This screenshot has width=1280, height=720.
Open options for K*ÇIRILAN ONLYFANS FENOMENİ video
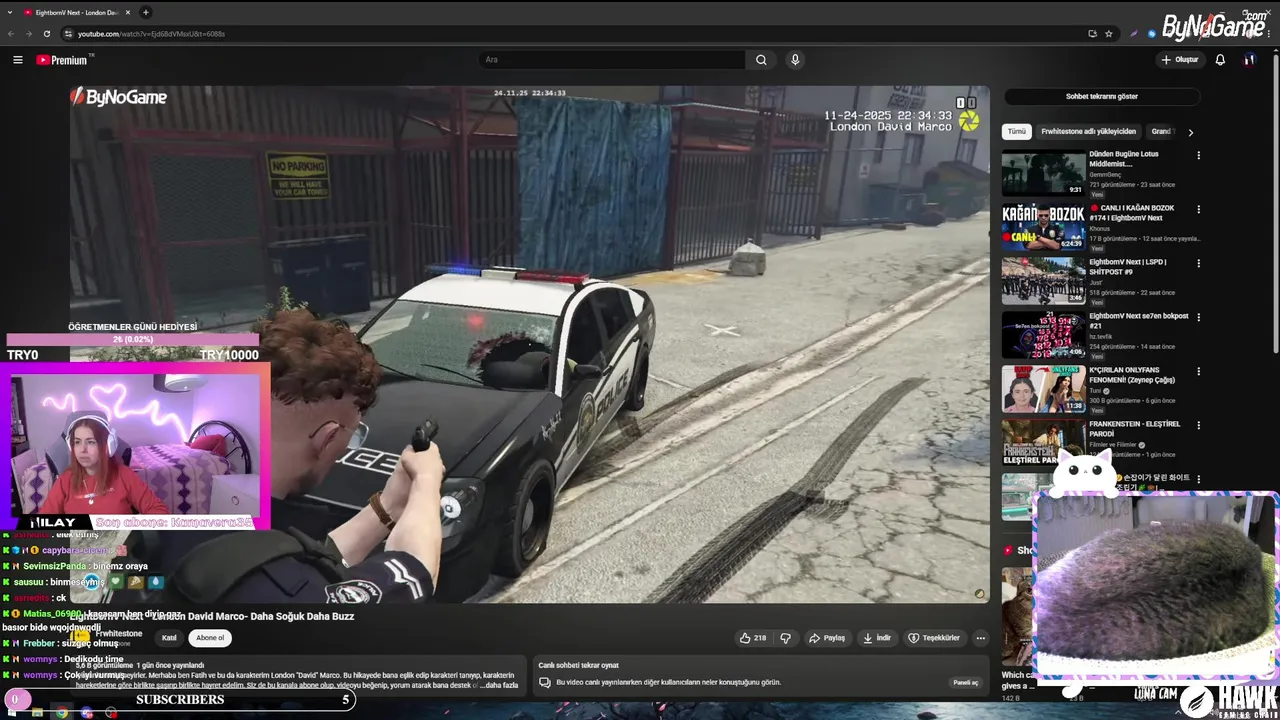[x=1198, y=371]
